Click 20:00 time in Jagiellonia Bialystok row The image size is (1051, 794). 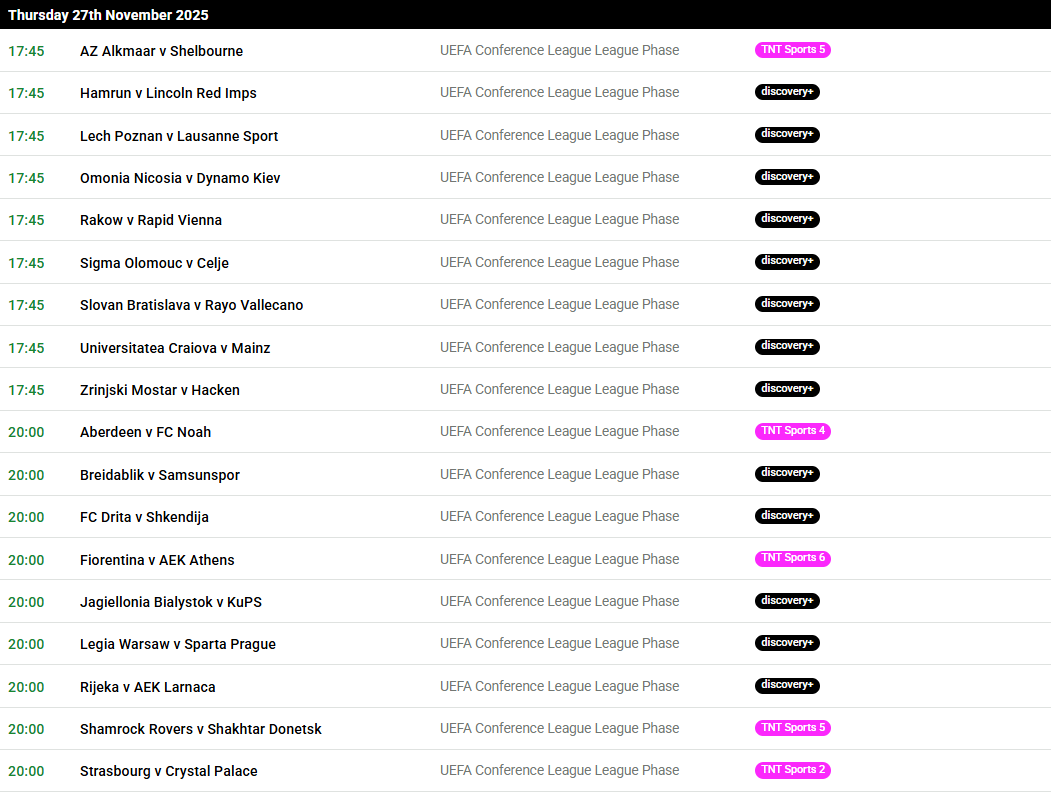tap(26, 602)
